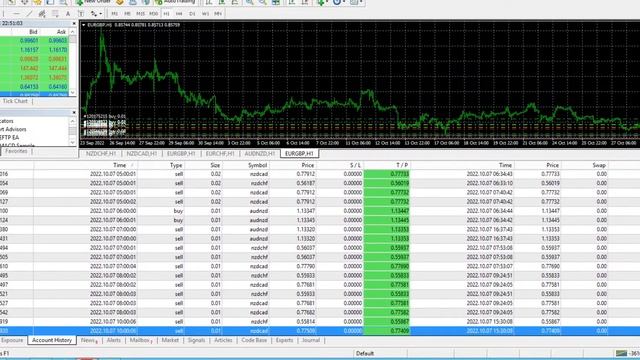Viewport: 640px width, 360px height.
Task: Close the Market Watch panel
Action: [74, 23]
